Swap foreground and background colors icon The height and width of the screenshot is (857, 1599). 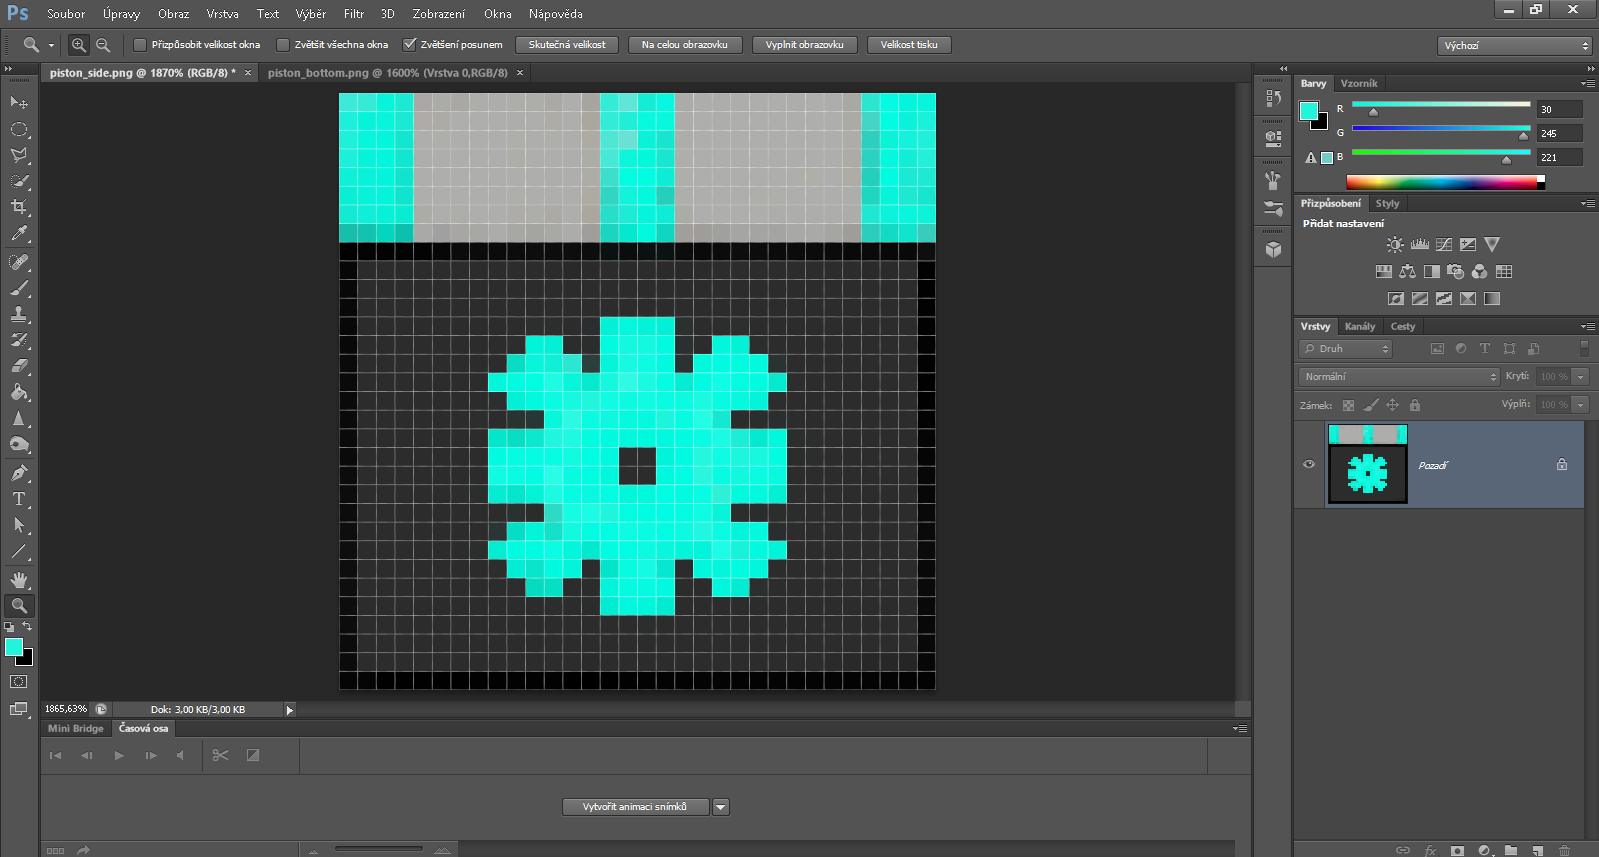(x=27, y=627)
